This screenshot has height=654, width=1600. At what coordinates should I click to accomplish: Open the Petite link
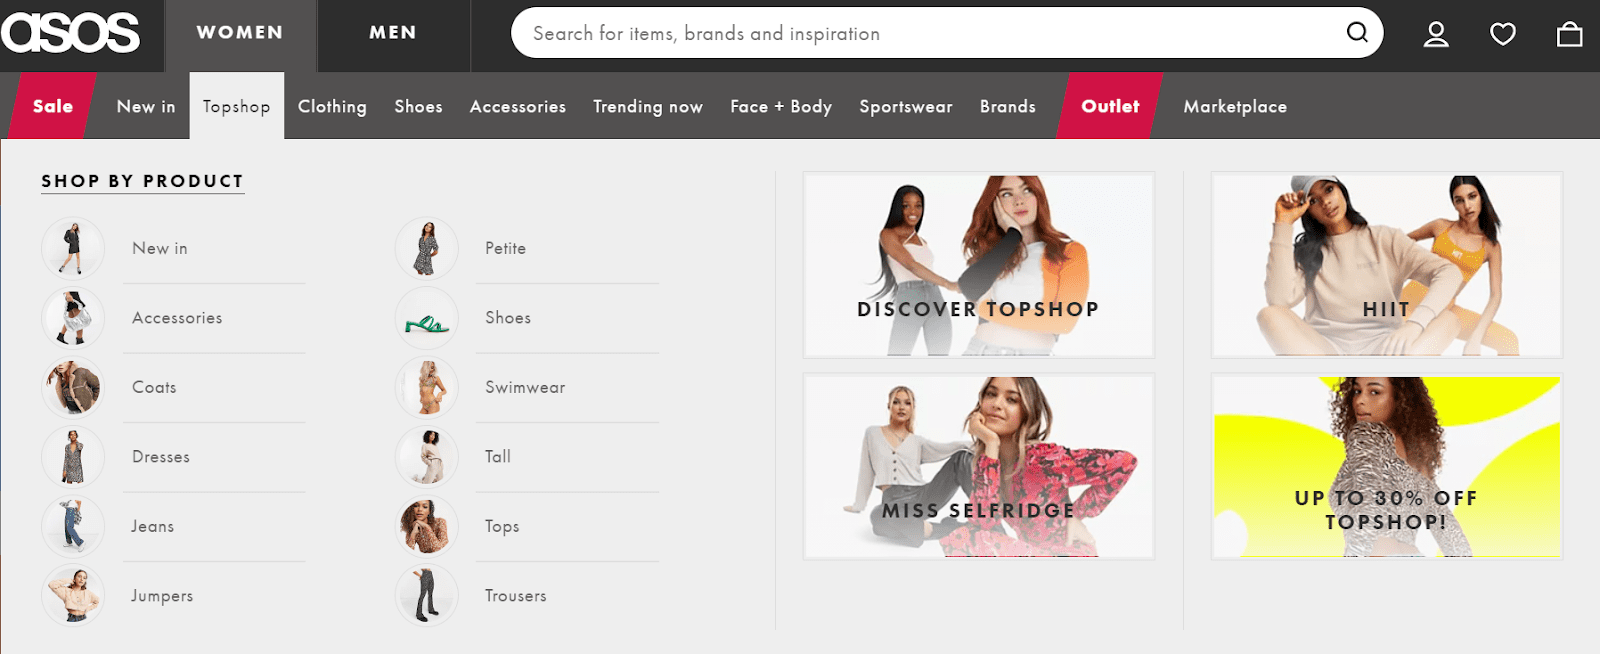505,248
